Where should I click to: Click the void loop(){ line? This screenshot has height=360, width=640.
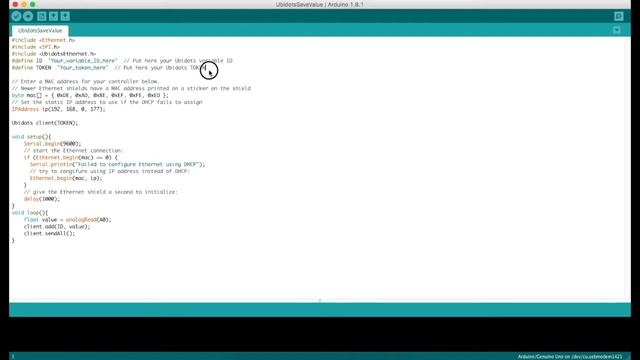30,213
